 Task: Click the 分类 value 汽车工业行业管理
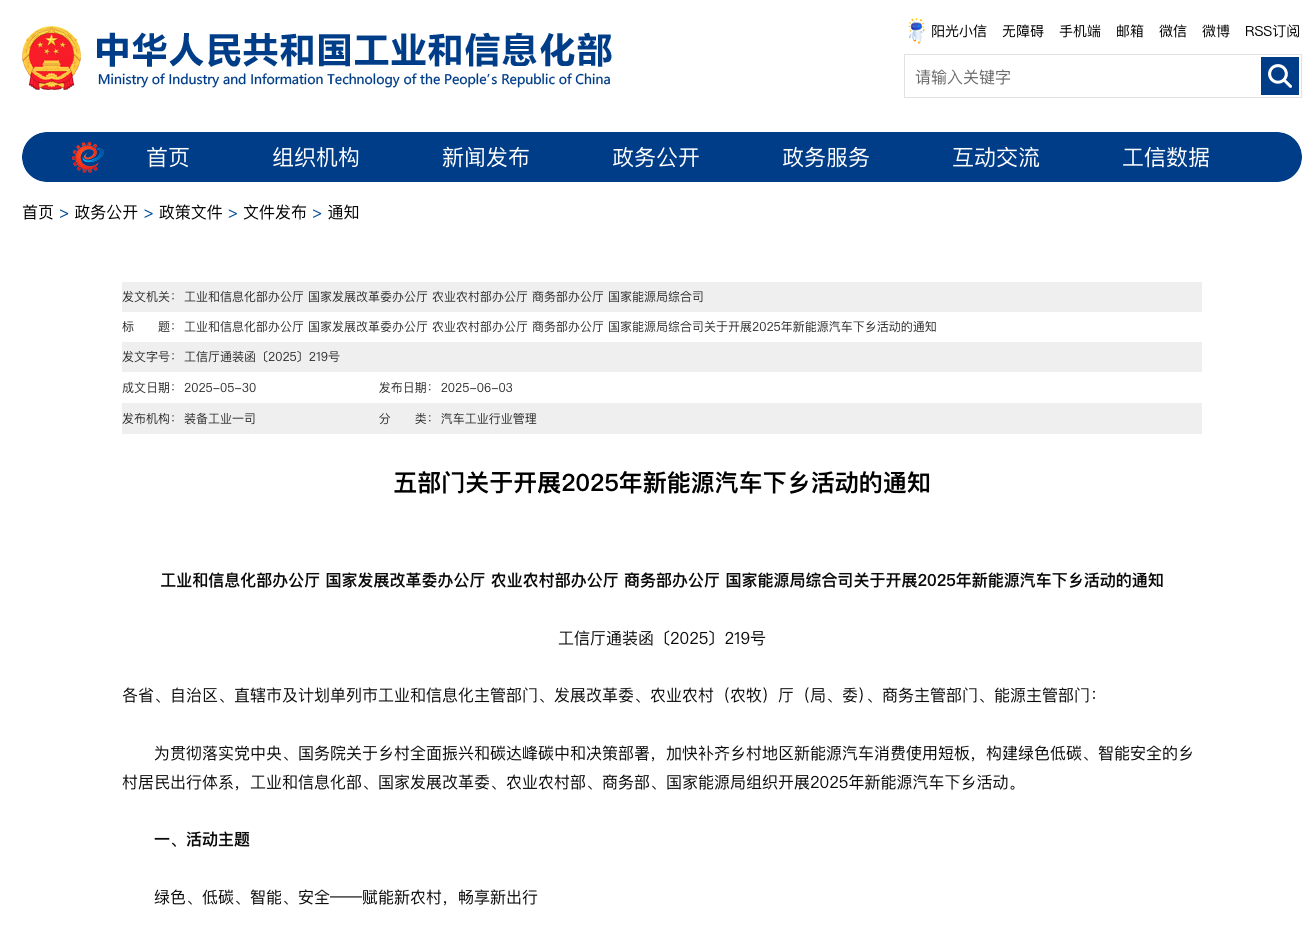(489, 419)
